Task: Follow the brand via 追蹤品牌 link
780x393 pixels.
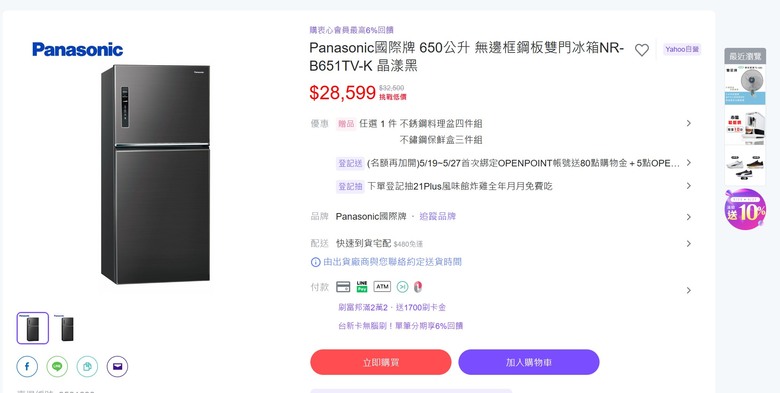Action: [438, 216]
